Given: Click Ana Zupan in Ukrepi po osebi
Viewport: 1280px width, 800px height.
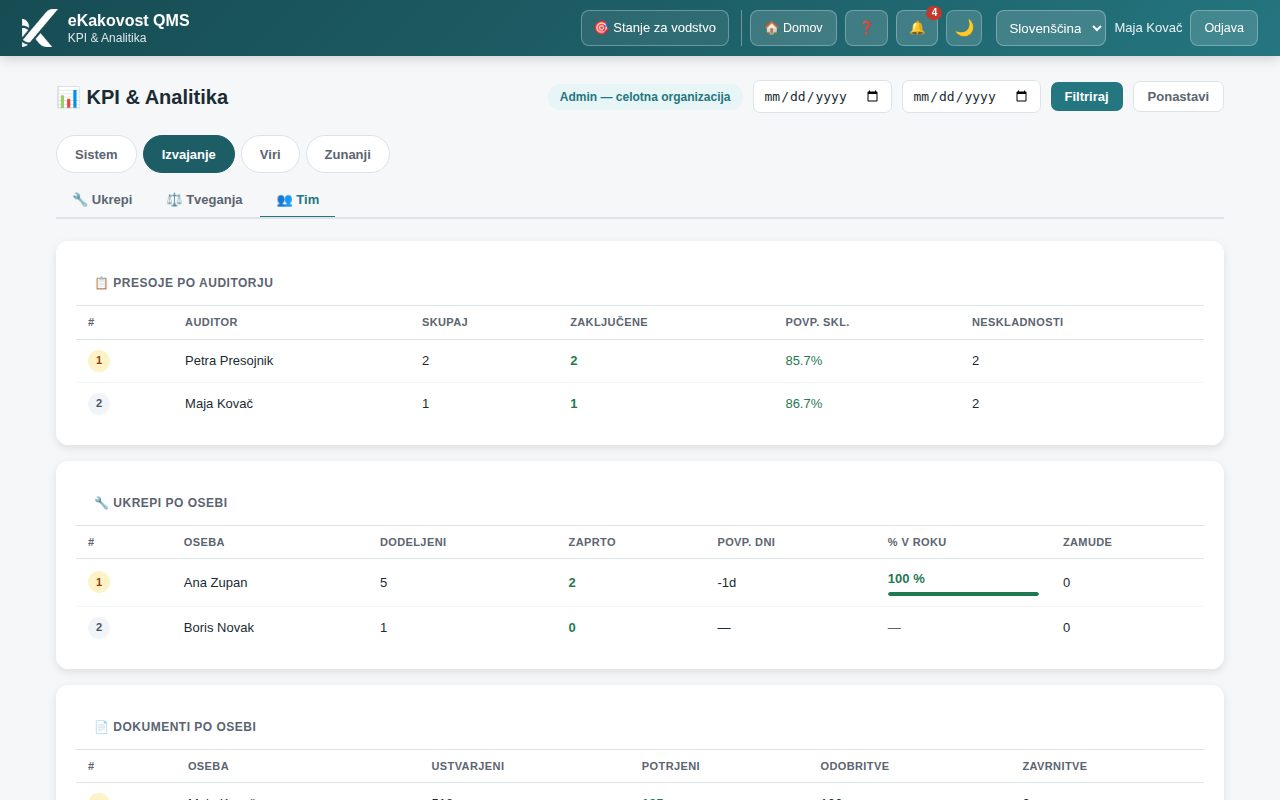Looking at the screenshot, I should (x=216, y=582).
